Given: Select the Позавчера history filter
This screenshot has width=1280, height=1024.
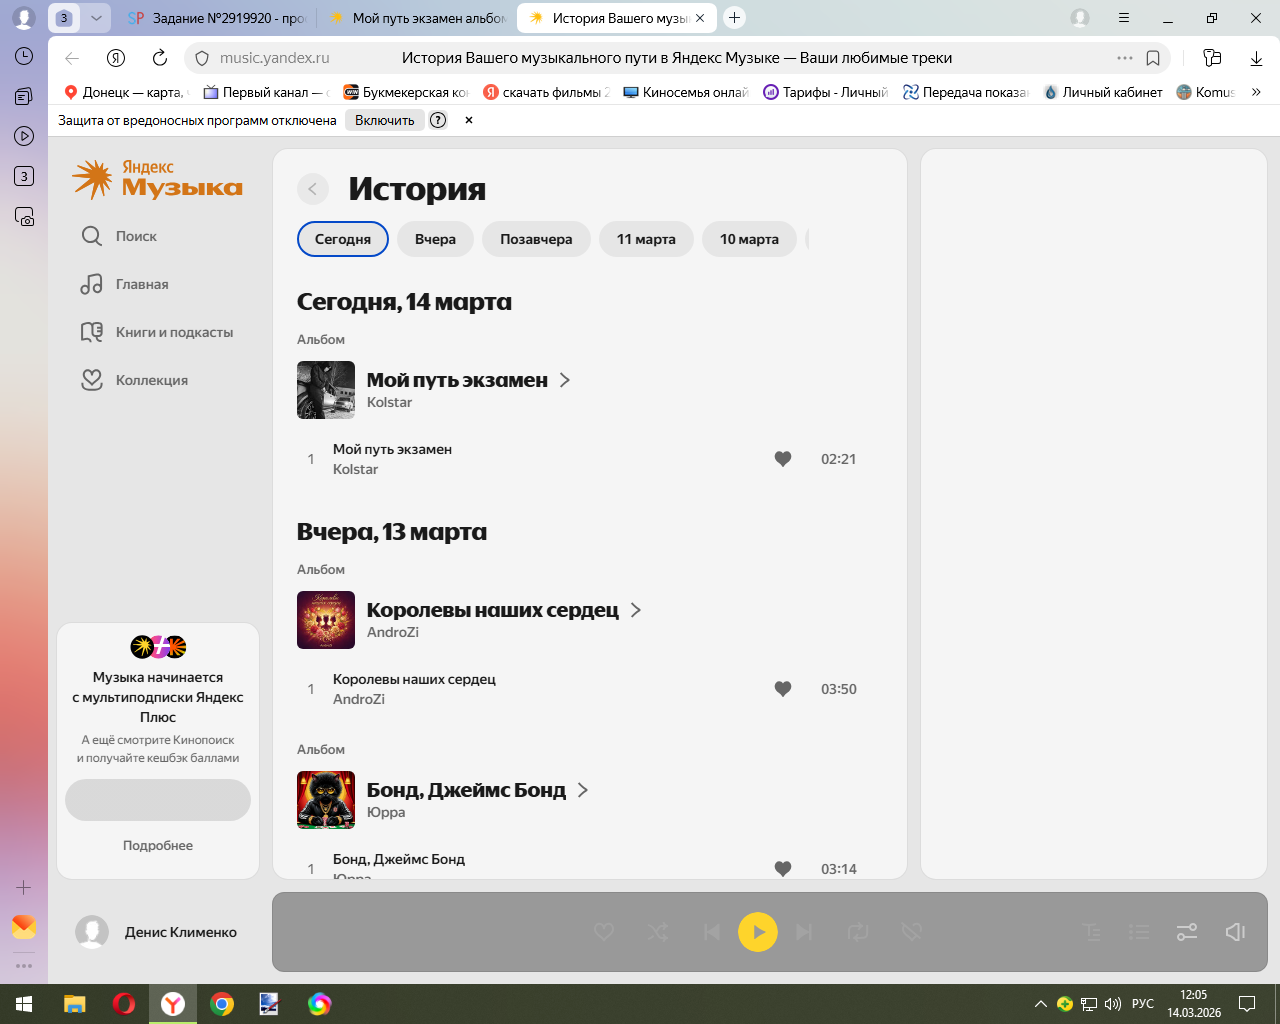Looking at the screenshot, I should 536,239.
